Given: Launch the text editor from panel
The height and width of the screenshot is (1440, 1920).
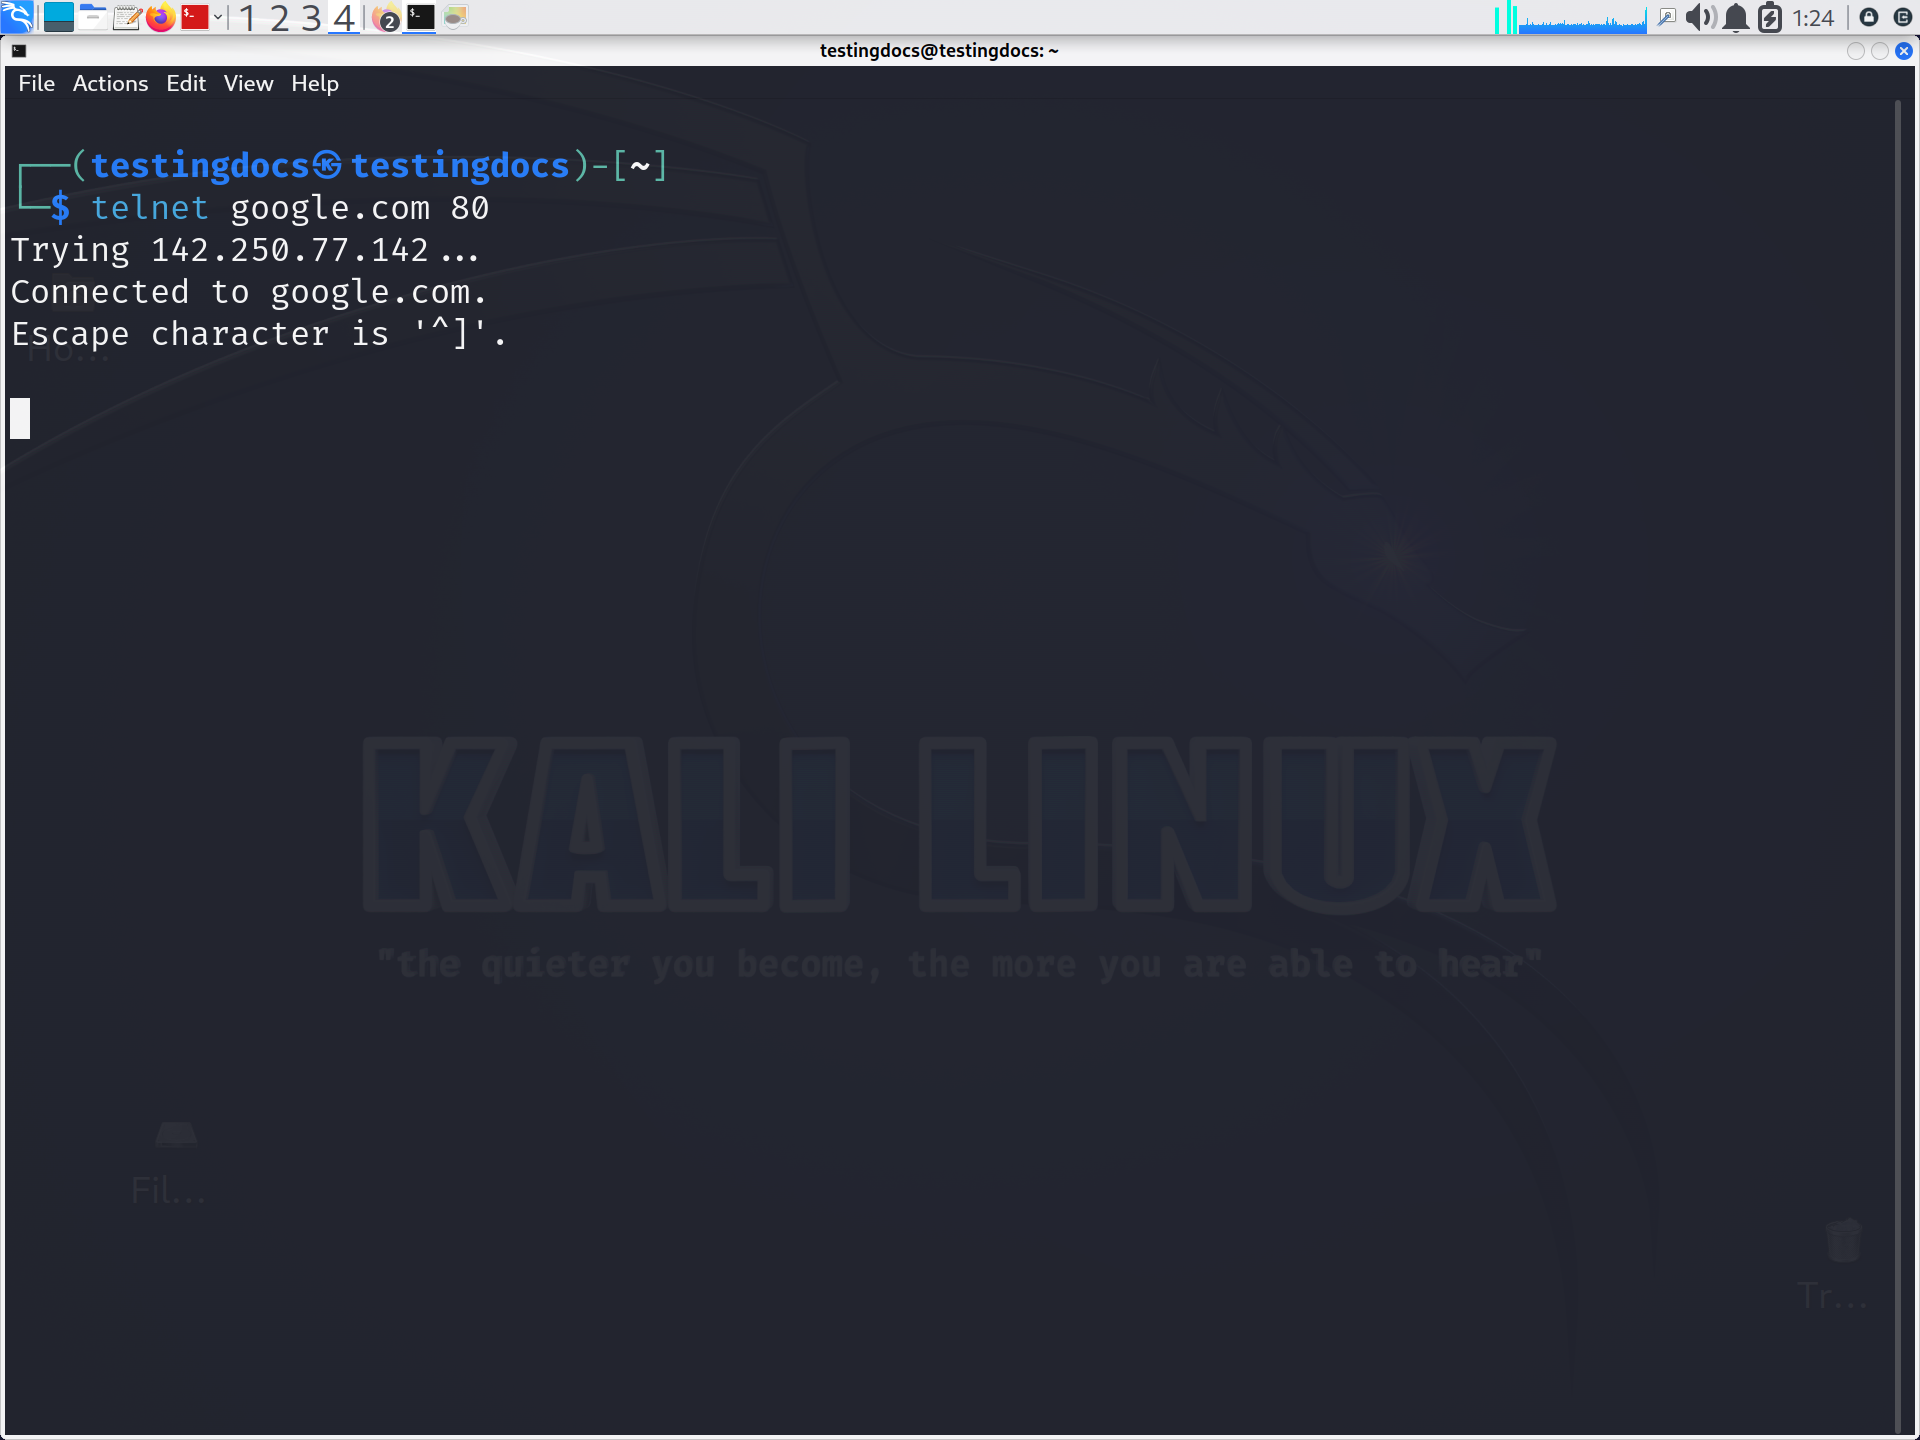Looking at the screenshot, I should (x=127, y=17).
